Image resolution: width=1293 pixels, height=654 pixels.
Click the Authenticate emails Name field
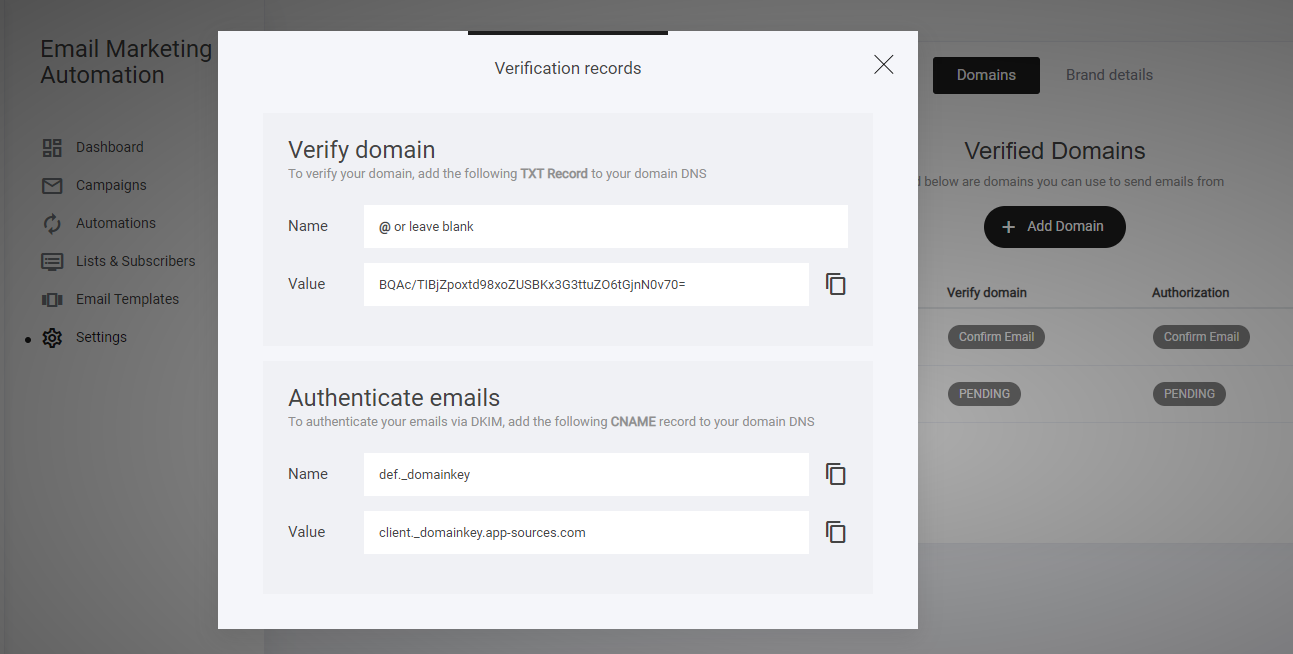click(x=586, y=475)
